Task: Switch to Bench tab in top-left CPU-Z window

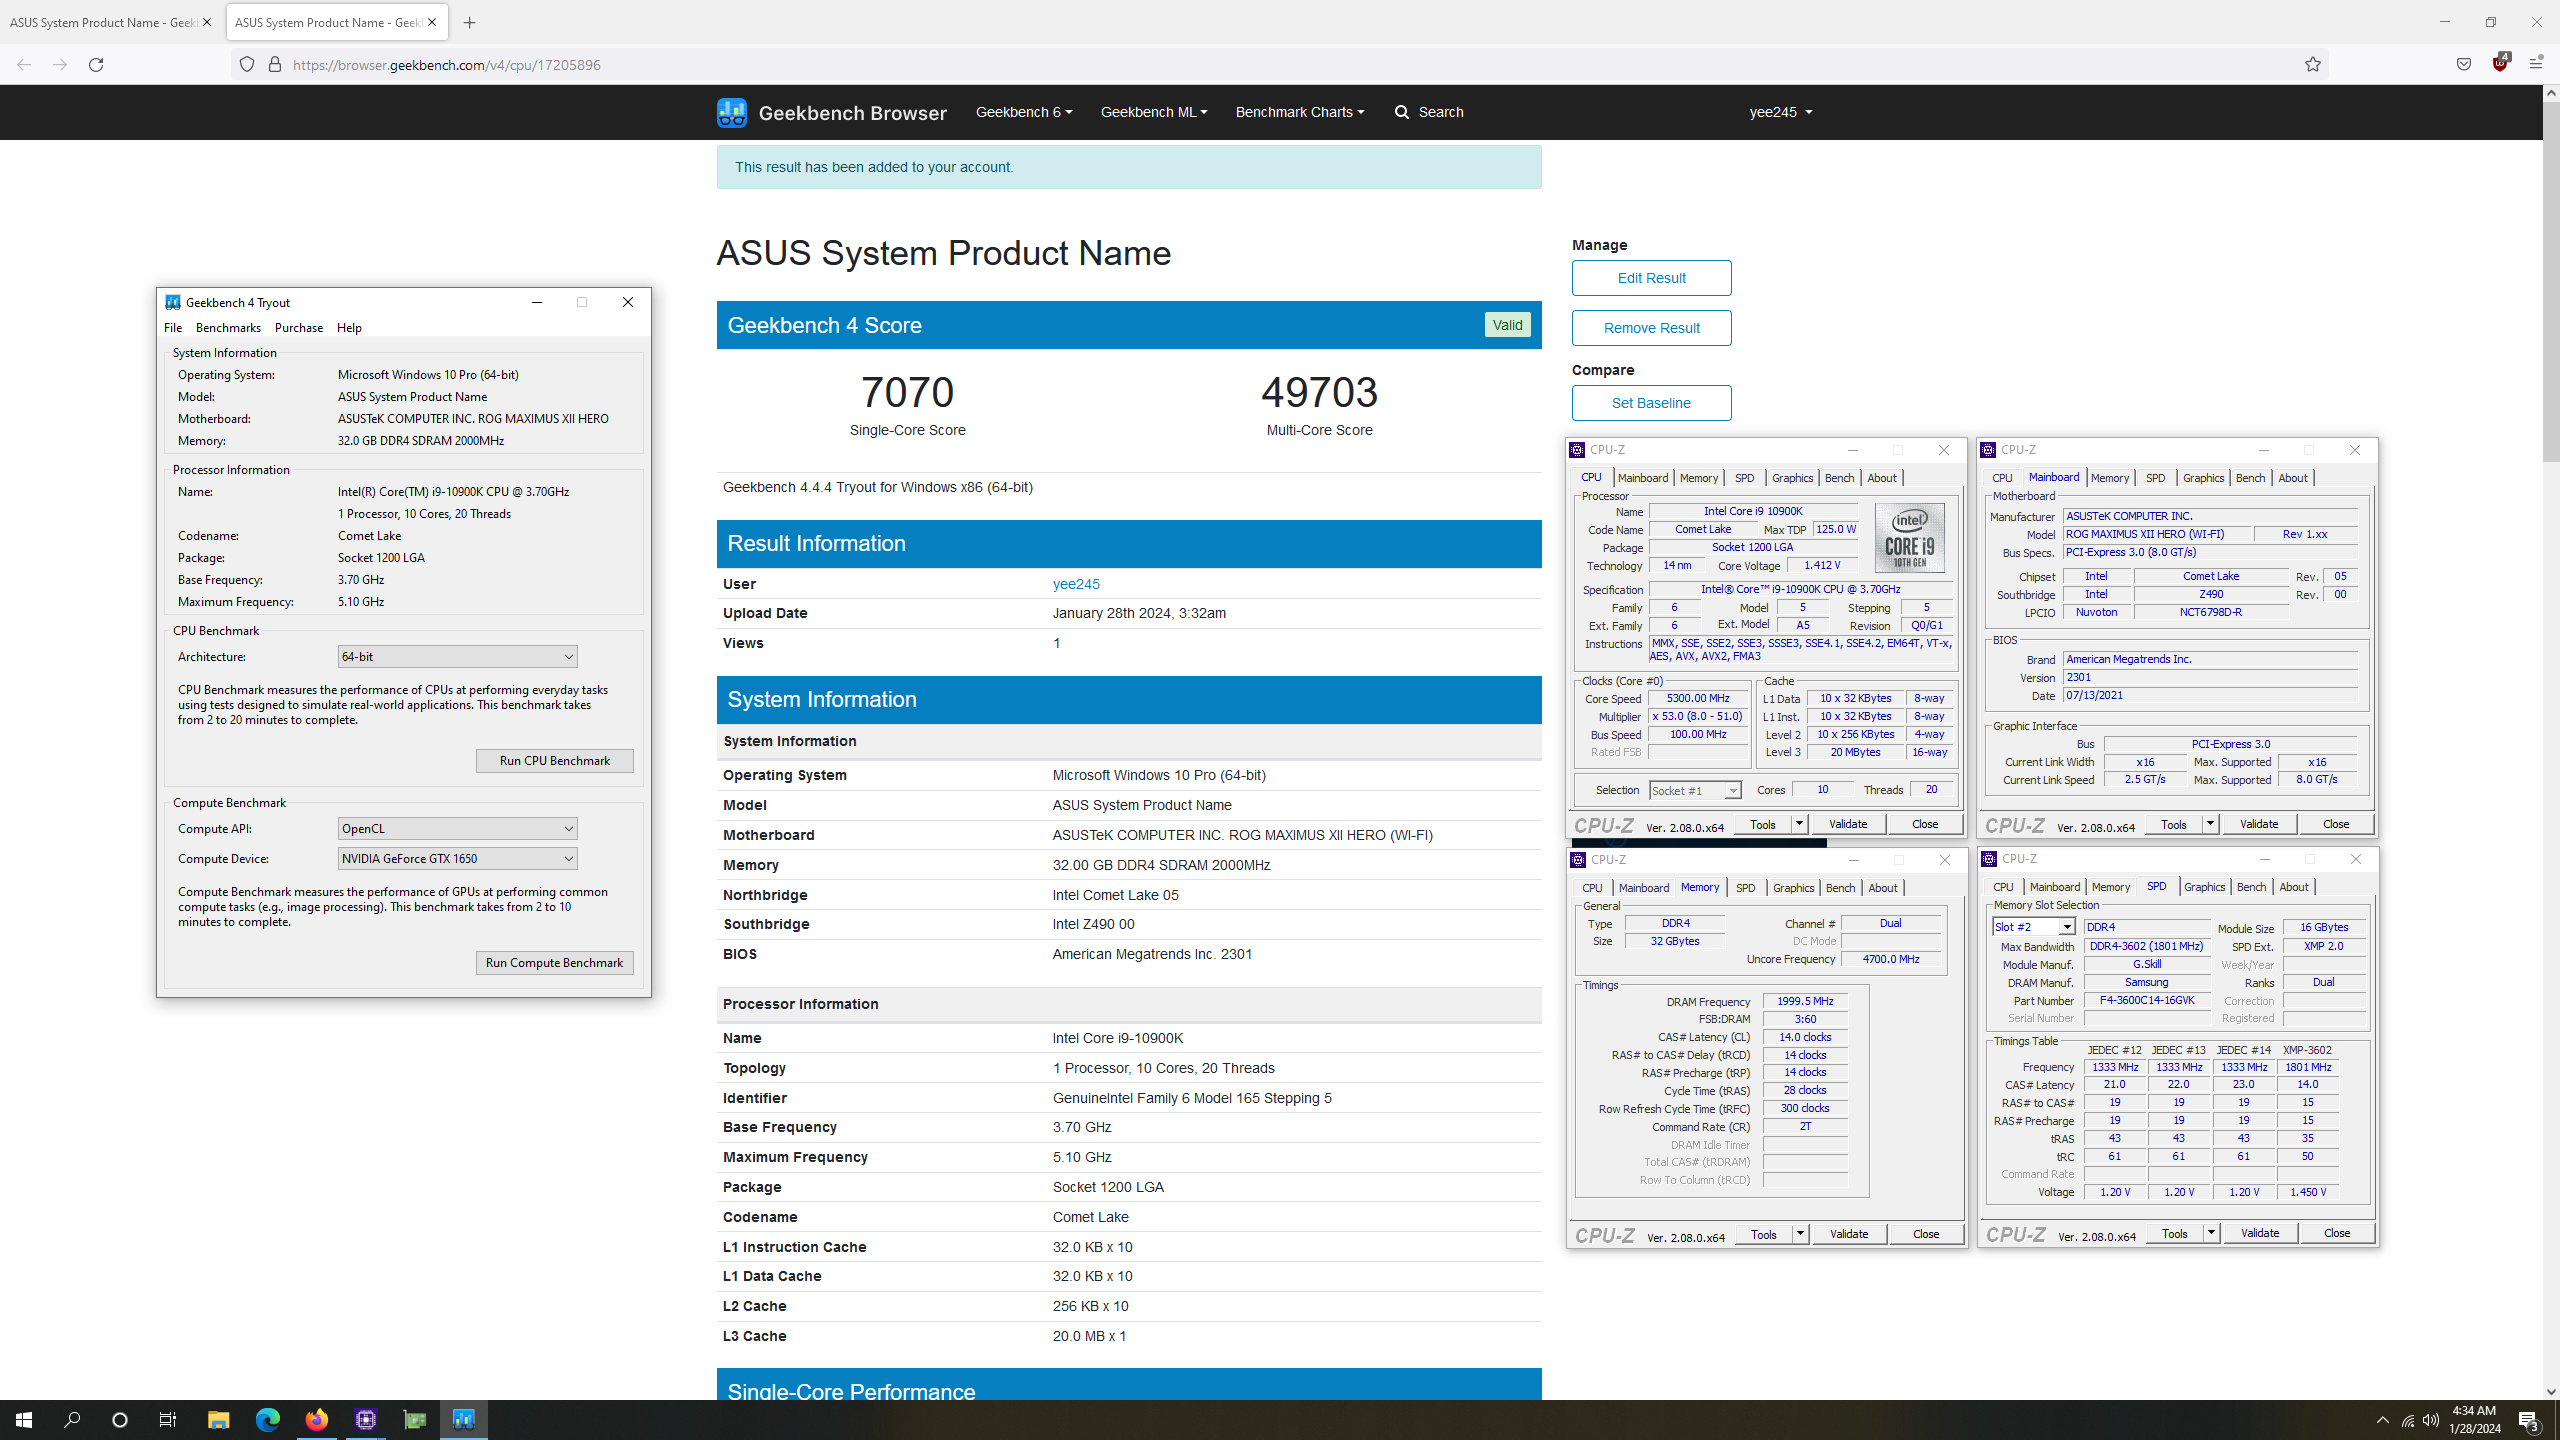Action: tap(1839, 478)
